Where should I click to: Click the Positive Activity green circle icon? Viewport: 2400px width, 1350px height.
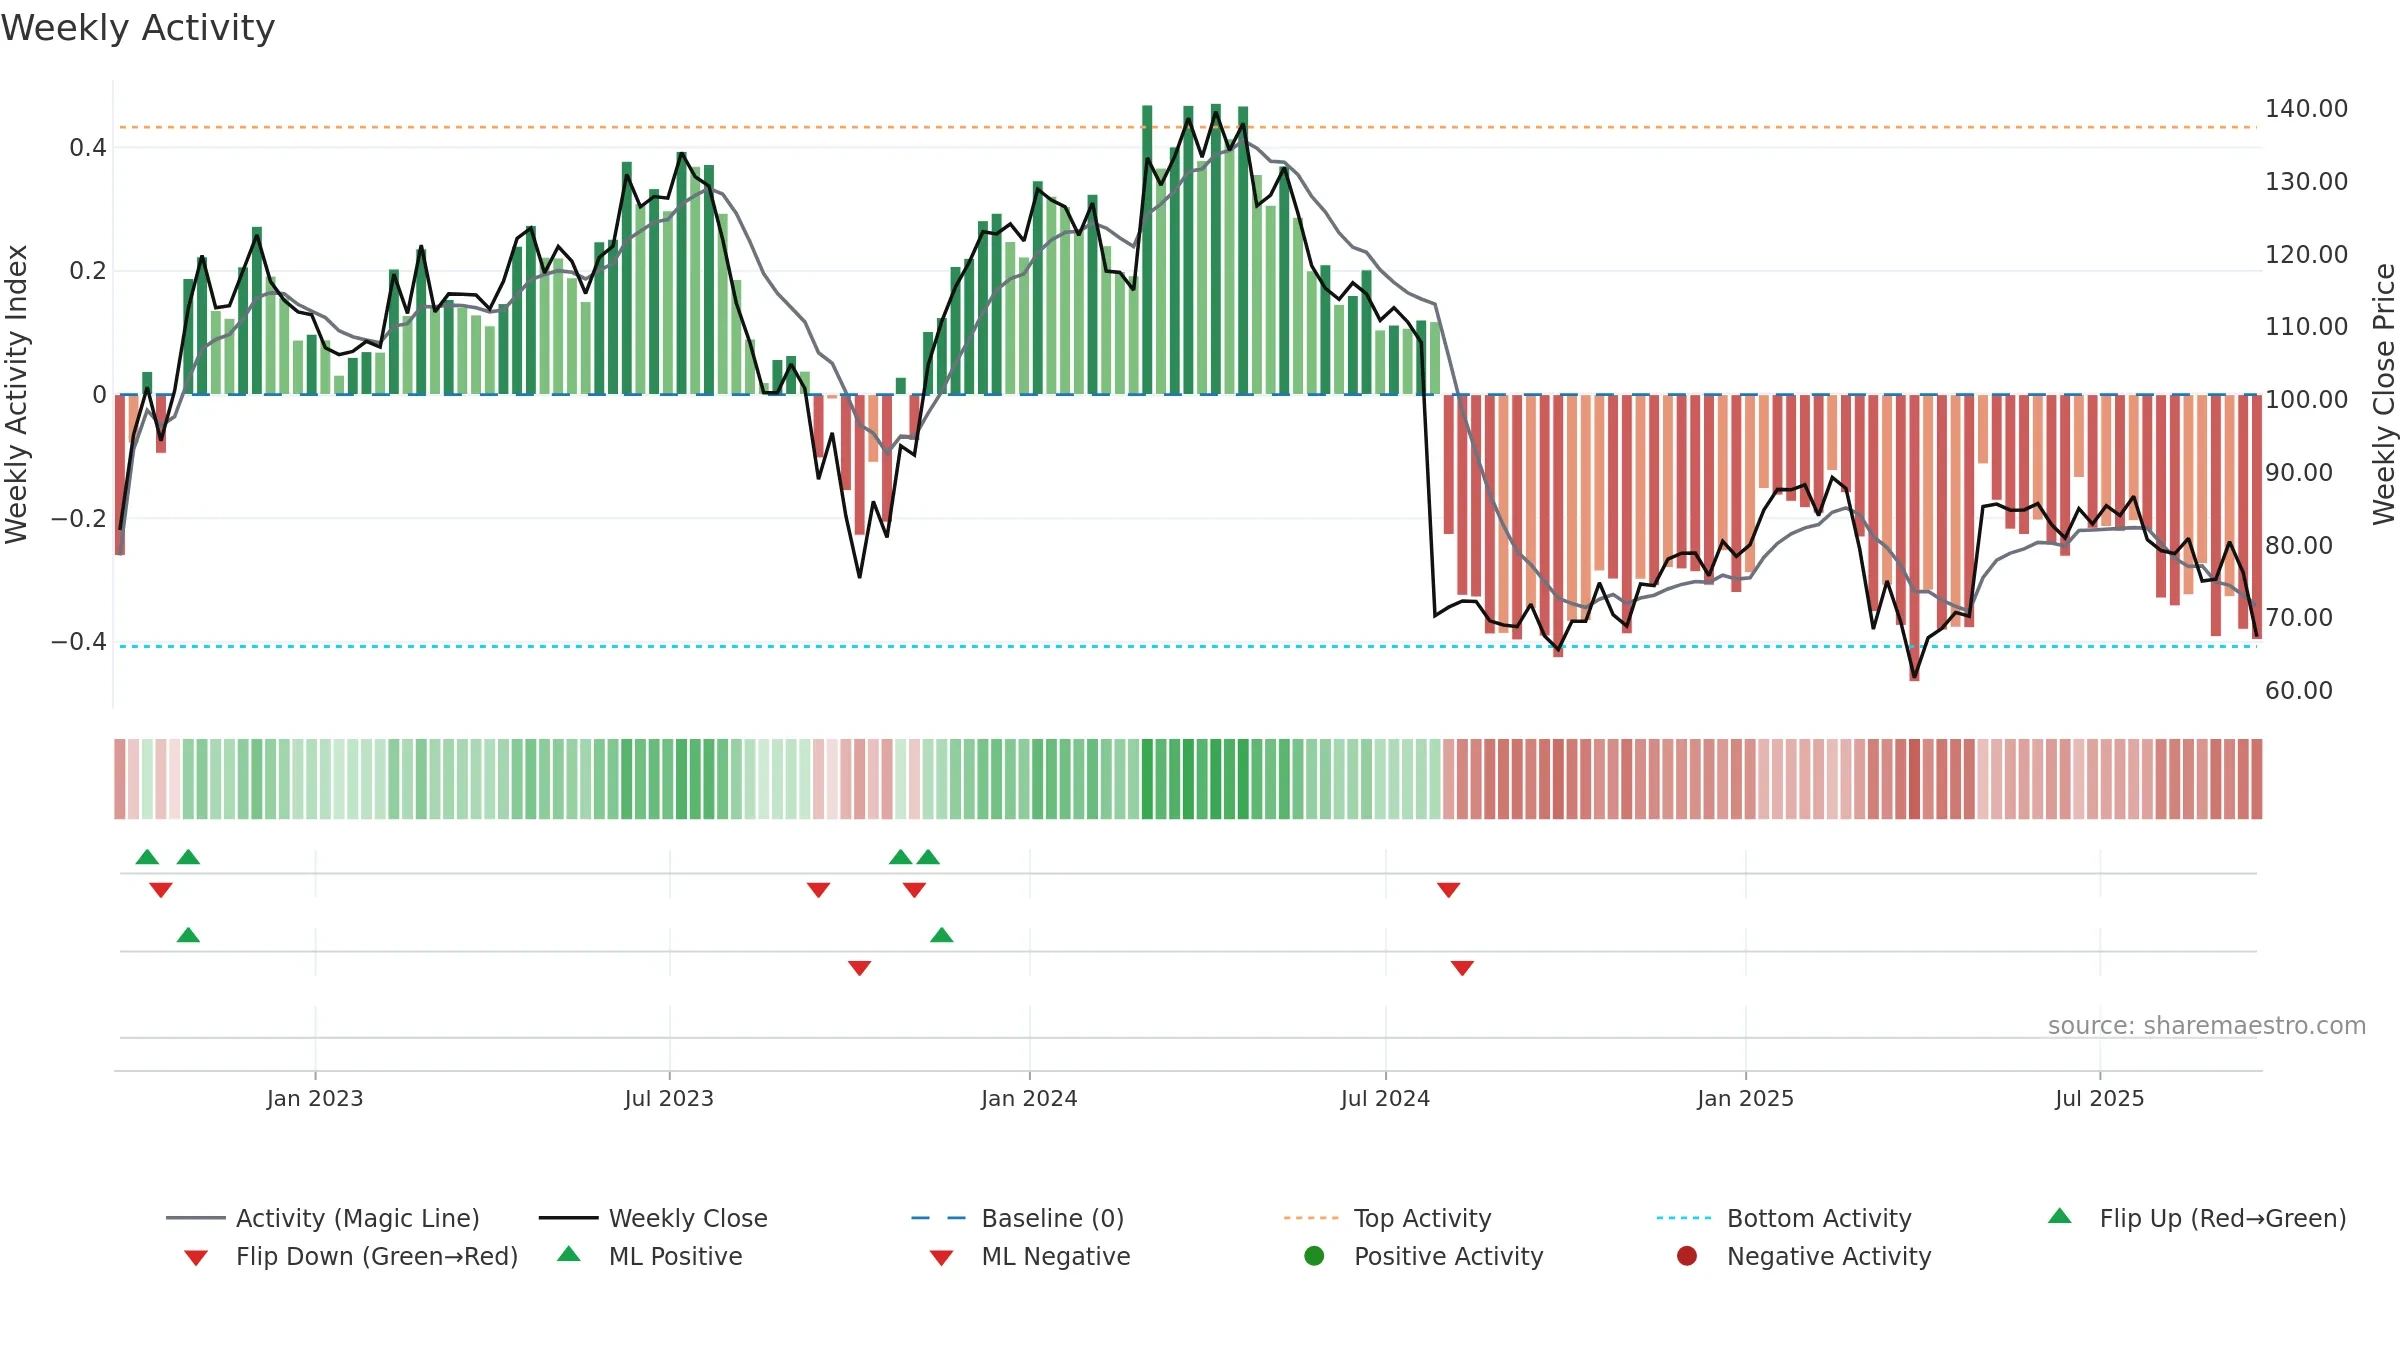(1314, 1256)
